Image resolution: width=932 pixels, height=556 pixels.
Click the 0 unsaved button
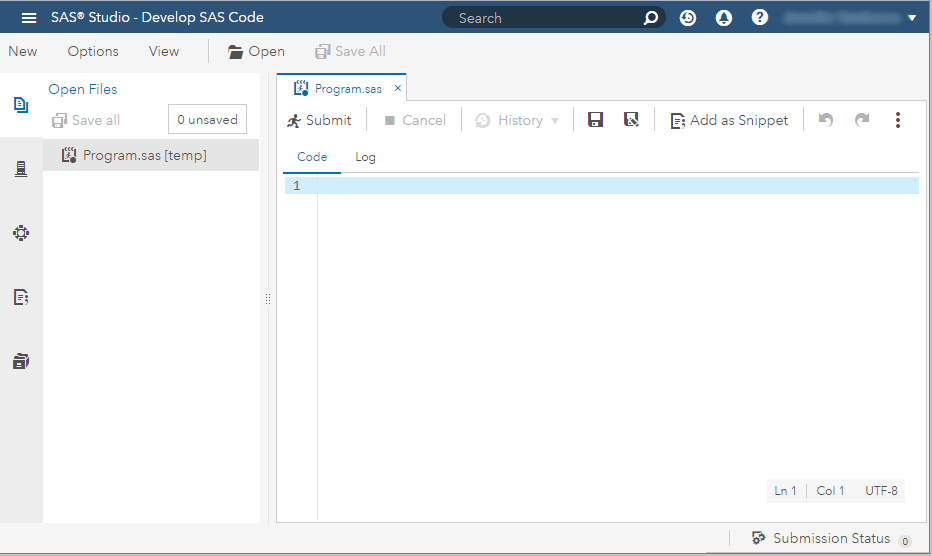[x=207, y=120]
